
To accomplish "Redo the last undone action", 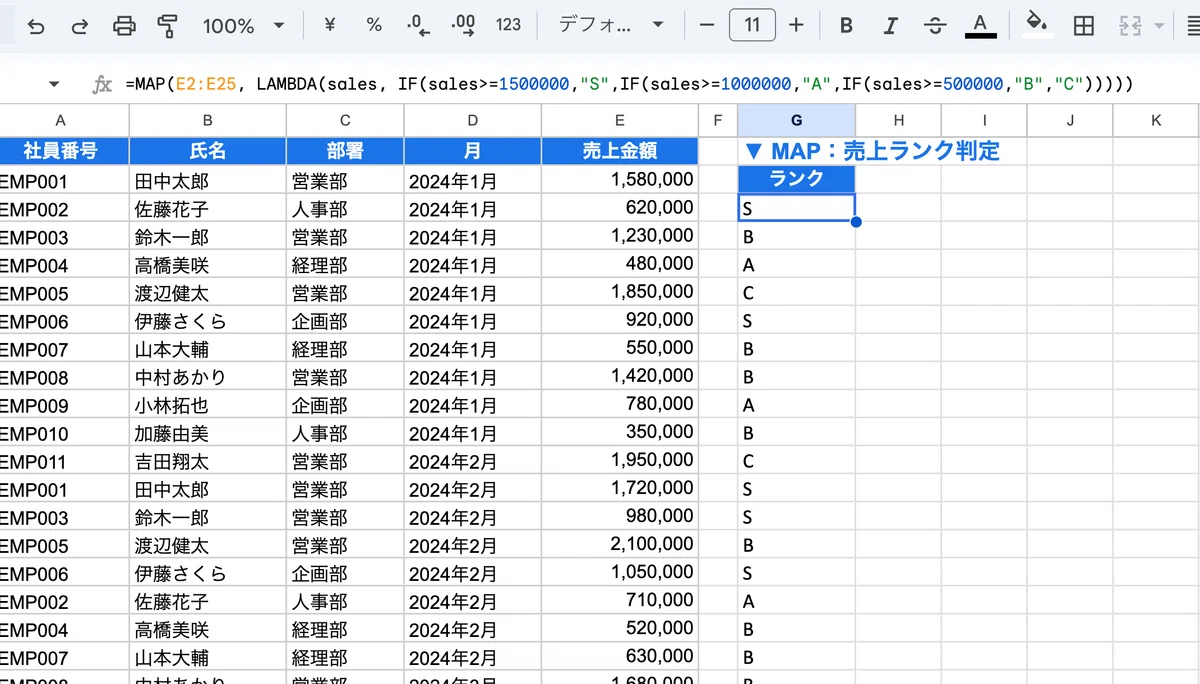I will point(80,26).
